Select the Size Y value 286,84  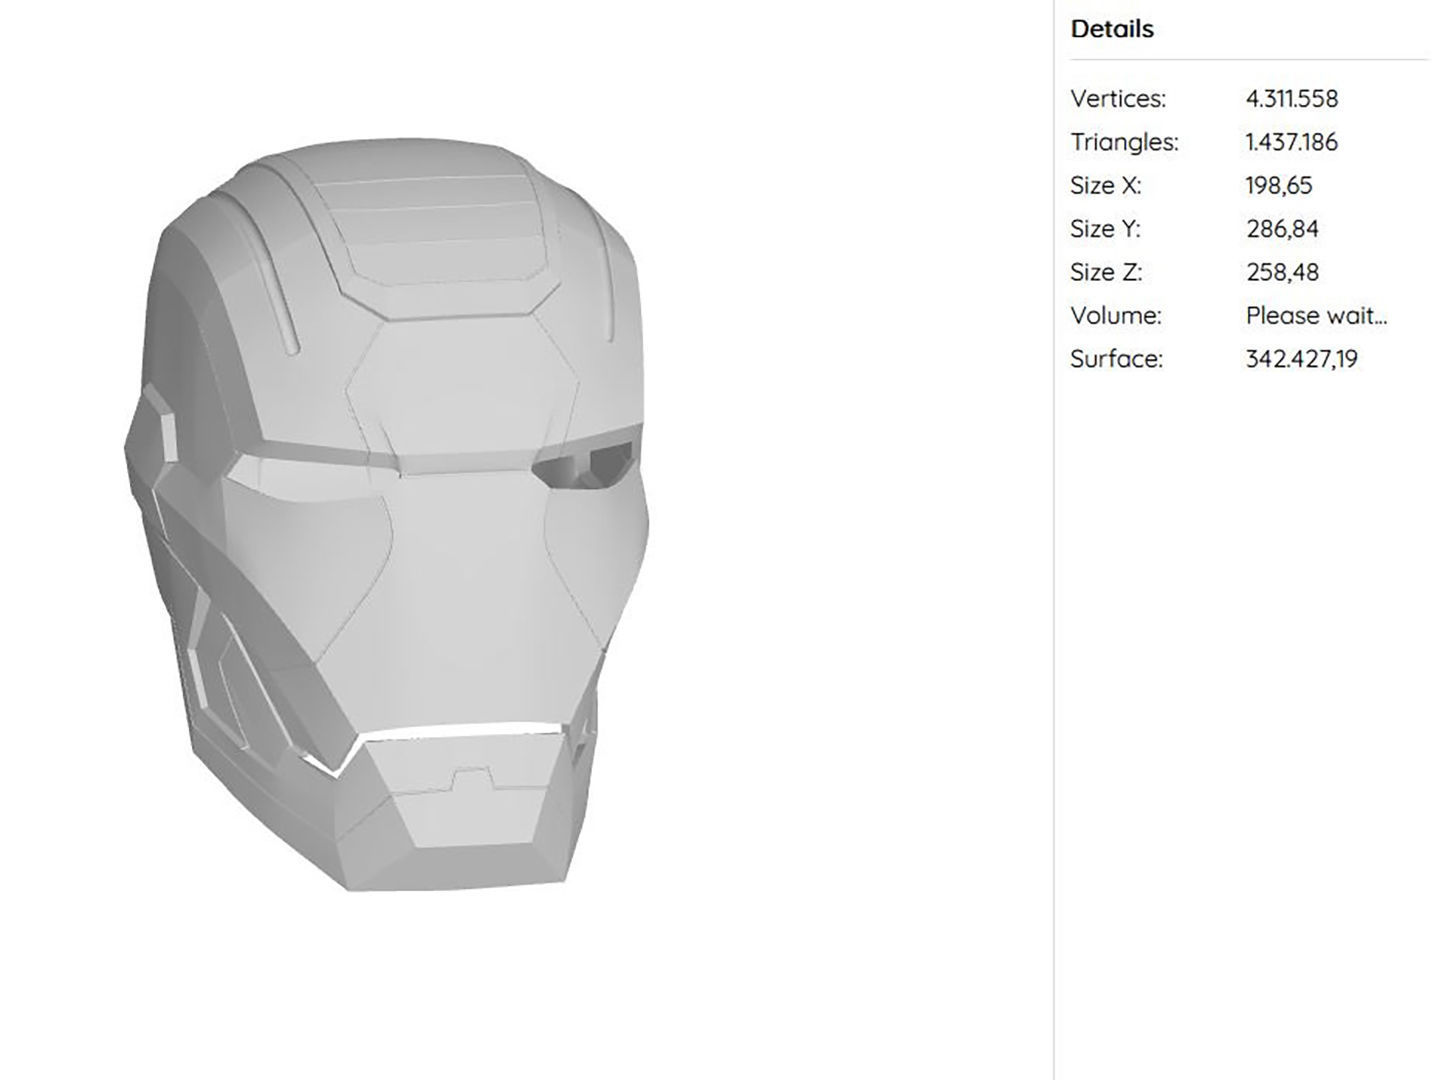tap(1282, 229)
